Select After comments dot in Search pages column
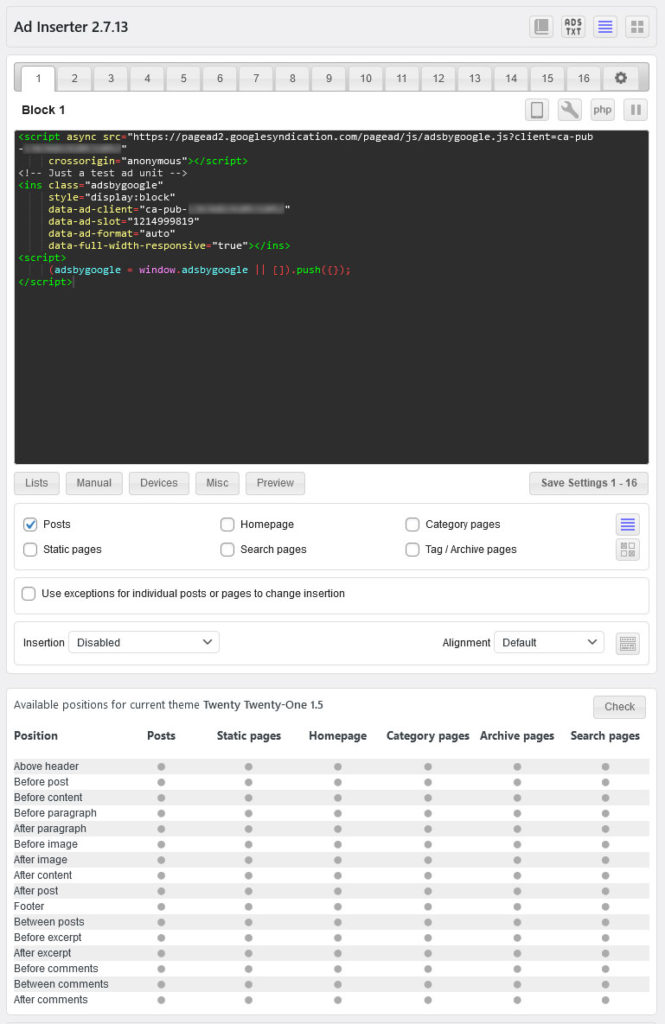The height and width of the screenshot is (1024, 665). [x=606, y=1000]
